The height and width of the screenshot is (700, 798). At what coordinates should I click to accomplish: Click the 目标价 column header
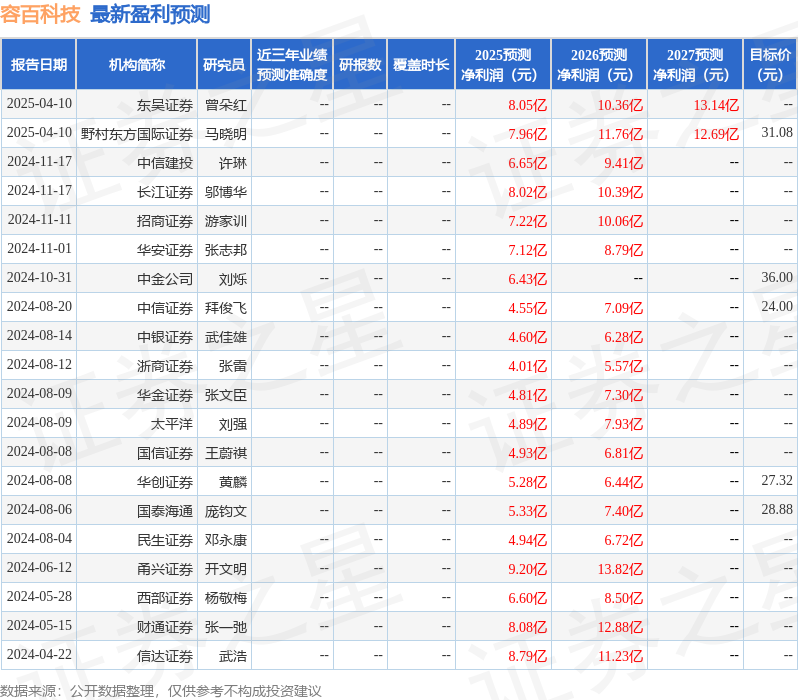click(x=770, y=65)
